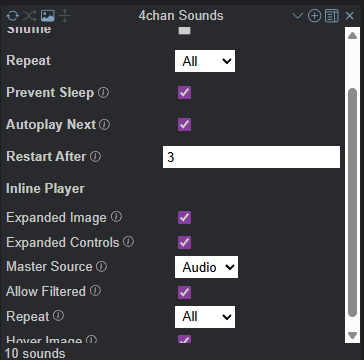Click the vertical expand arrows icon
Screen dimensions: 364x360
coord(65,16)
